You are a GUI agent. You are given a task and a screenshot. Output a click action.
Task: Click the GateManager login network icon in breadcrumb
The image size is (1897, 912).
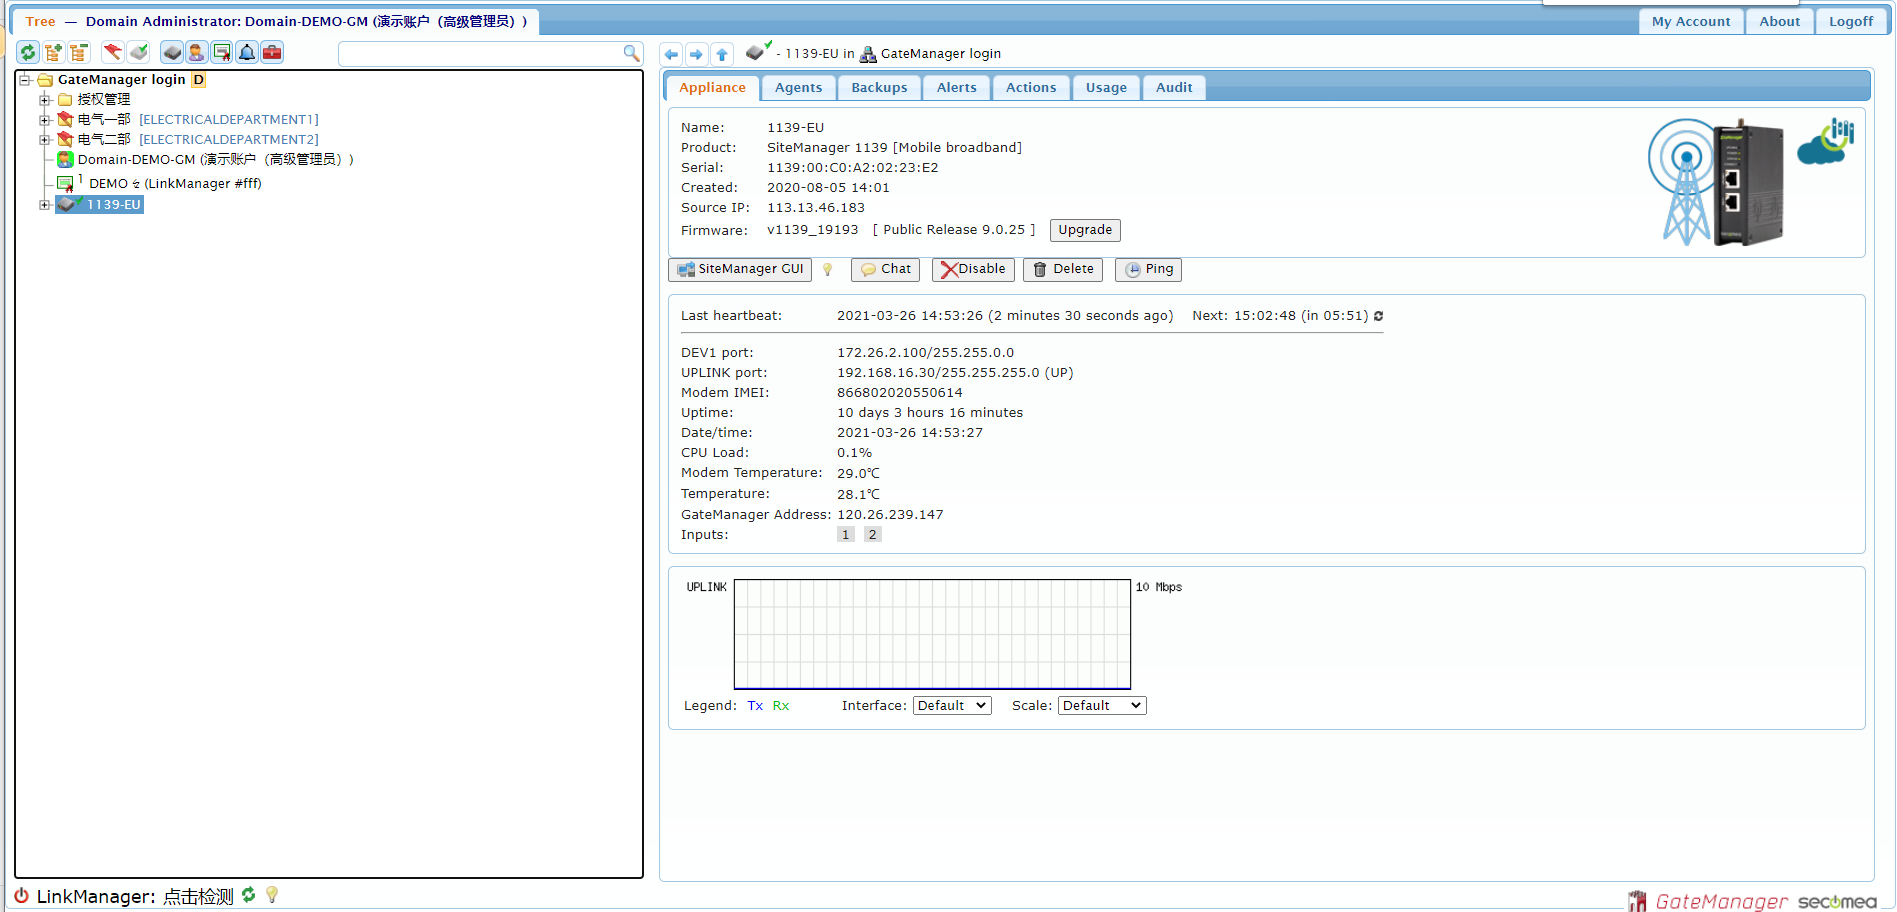coord(868,54)
